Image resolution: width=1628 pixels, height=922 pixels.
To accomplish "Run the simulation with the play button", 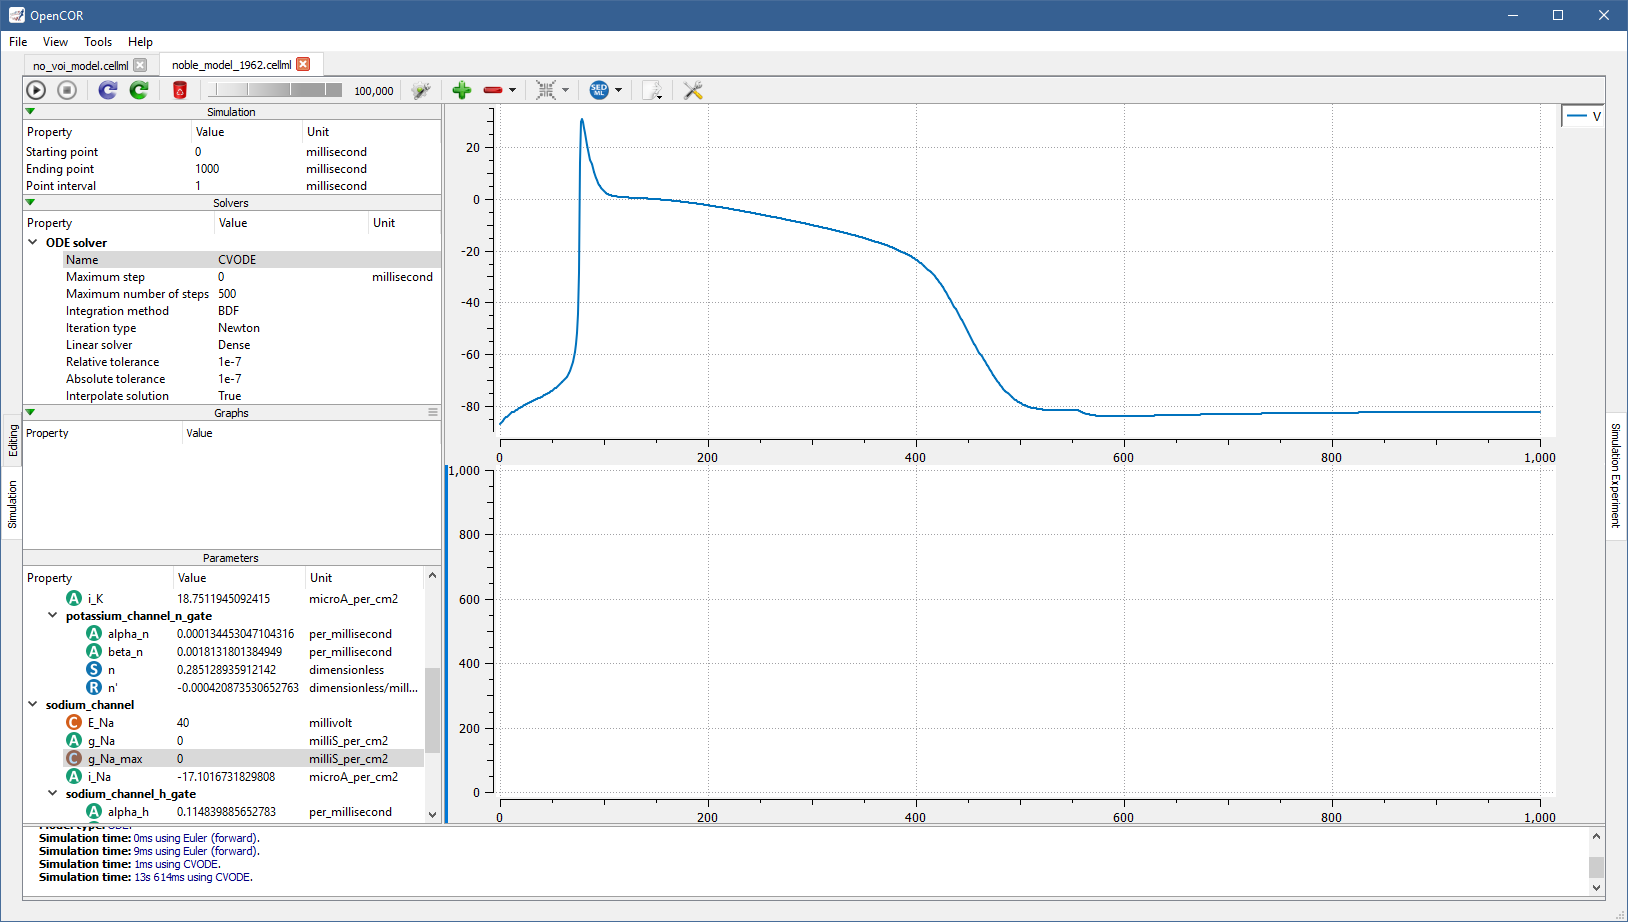I will tap(36, 90).
